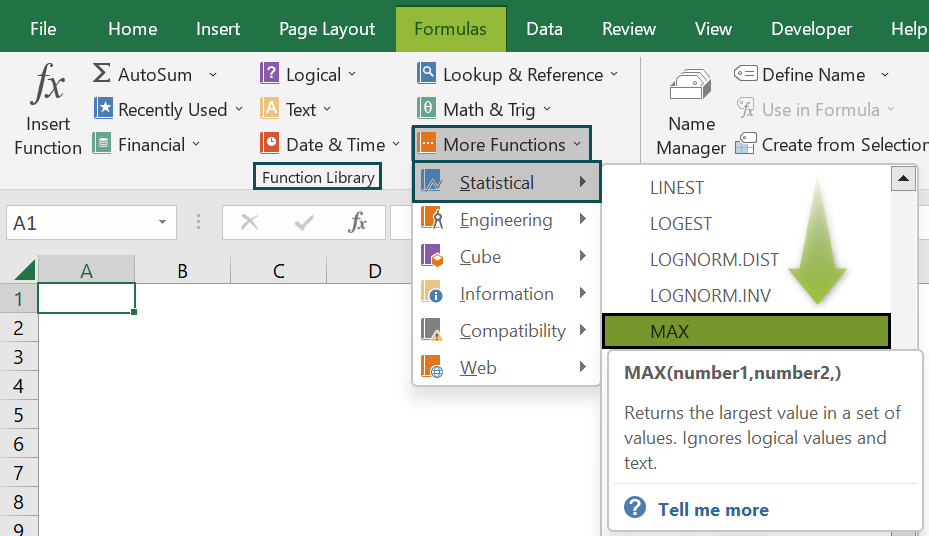Open the Cube submenu

(507, 256)
